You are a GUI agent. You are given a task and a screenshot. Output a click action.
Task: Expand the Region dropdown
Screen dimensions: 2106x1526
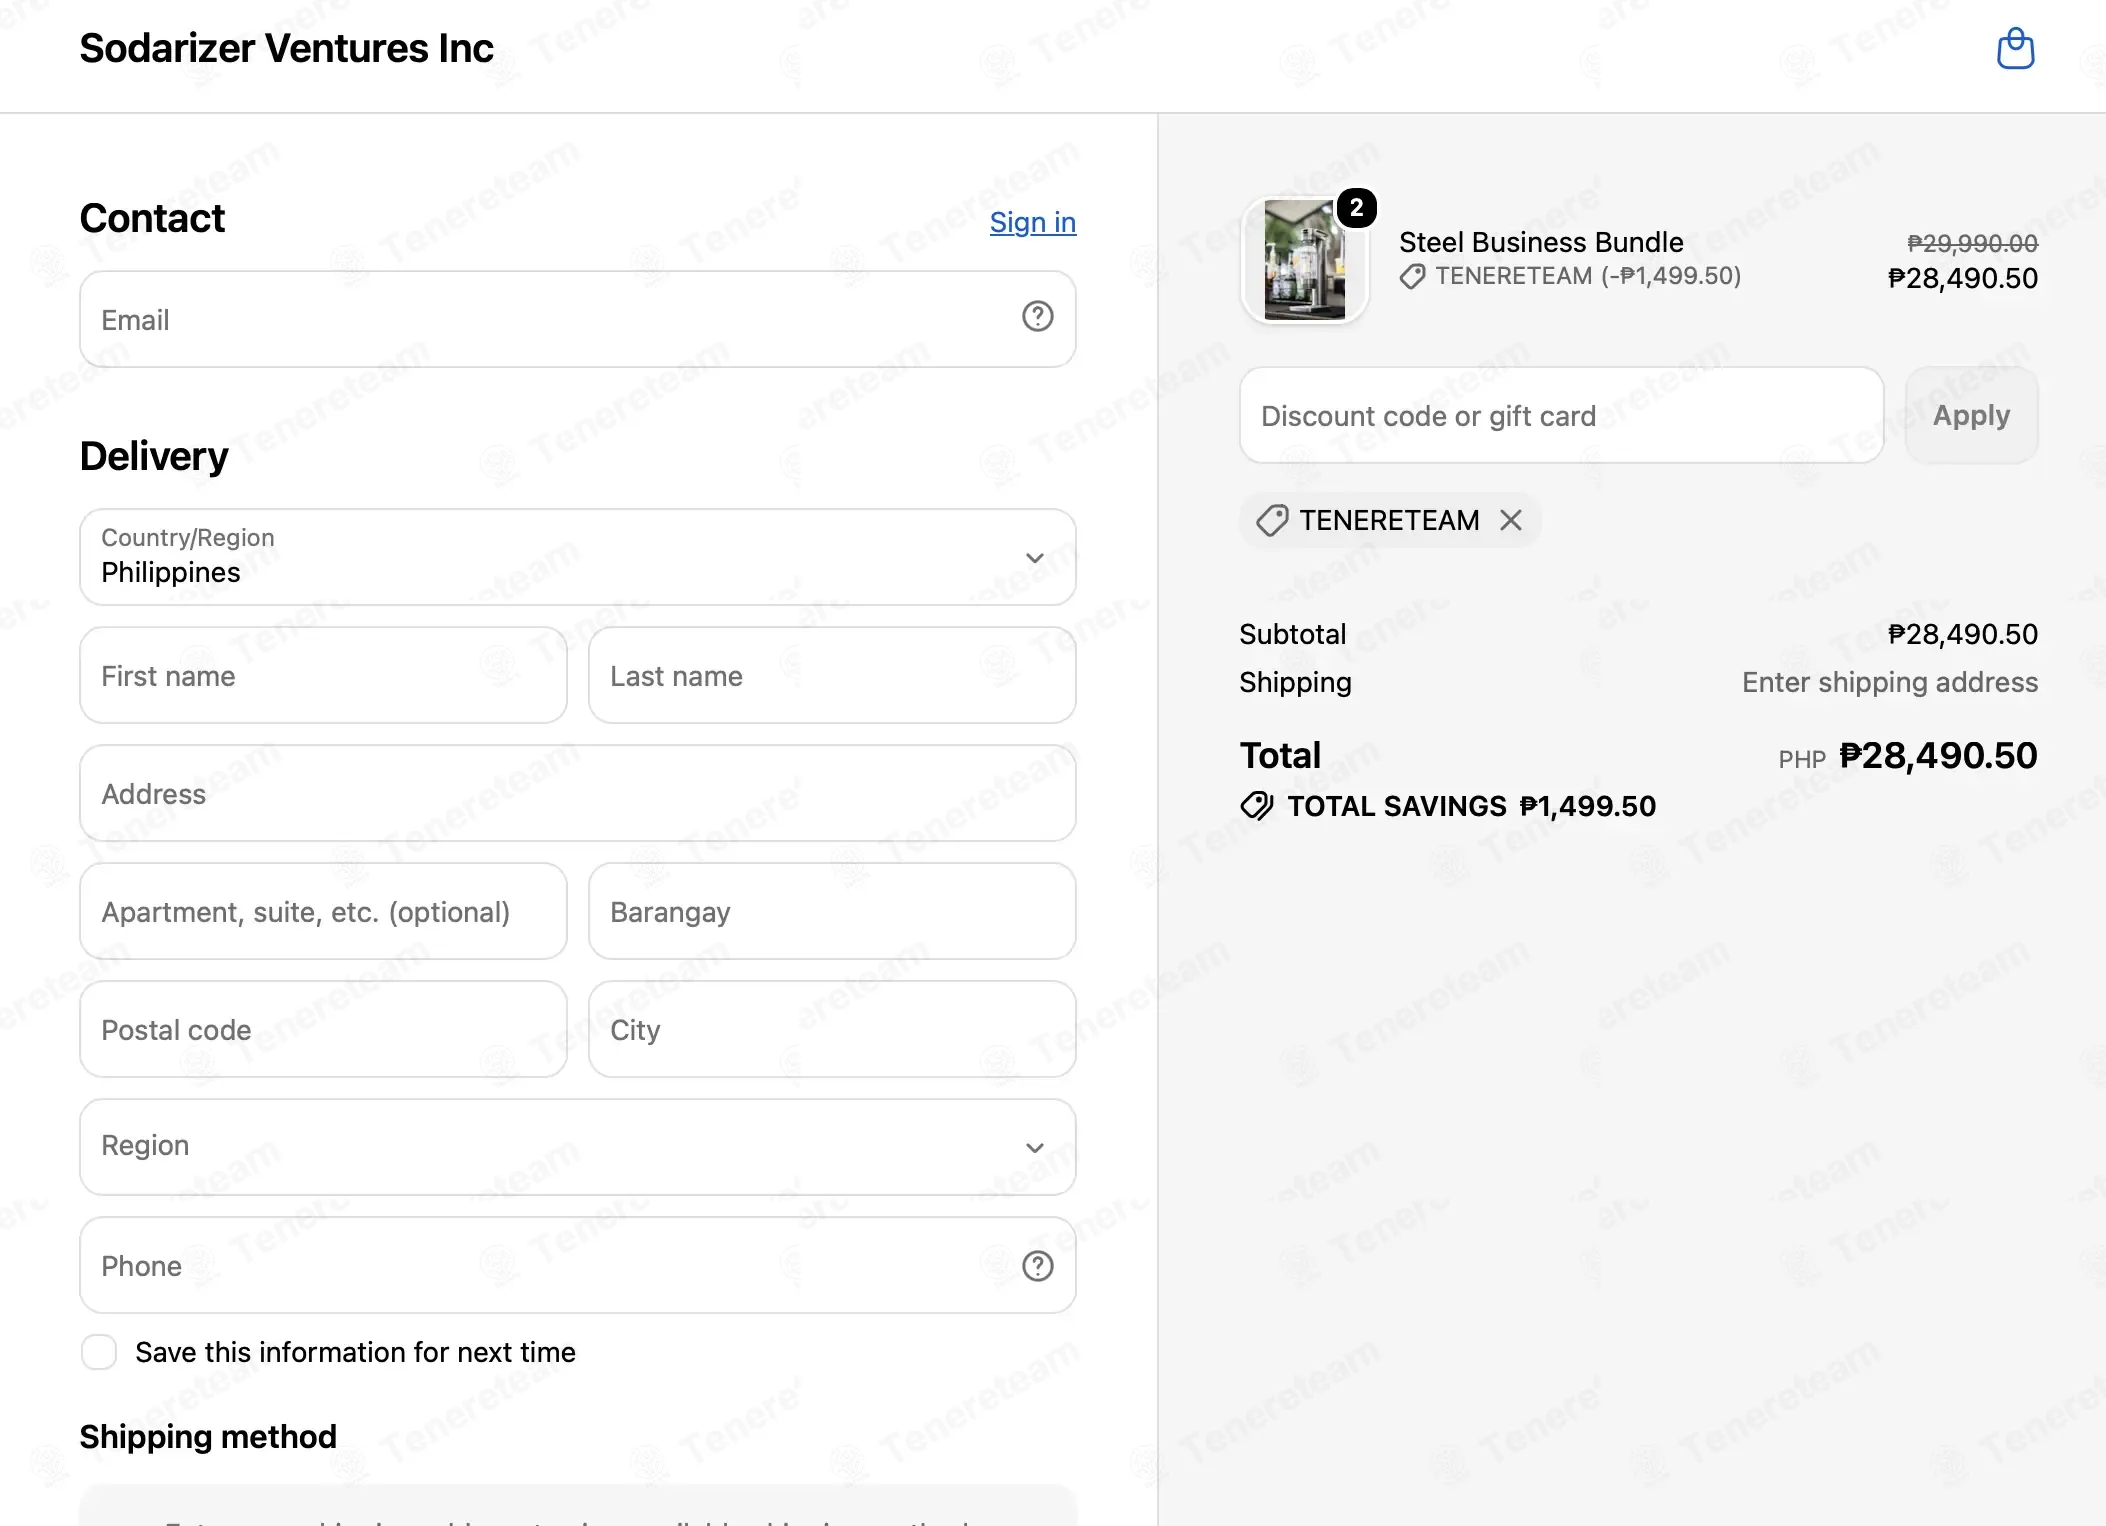[x=578, y=1147]
